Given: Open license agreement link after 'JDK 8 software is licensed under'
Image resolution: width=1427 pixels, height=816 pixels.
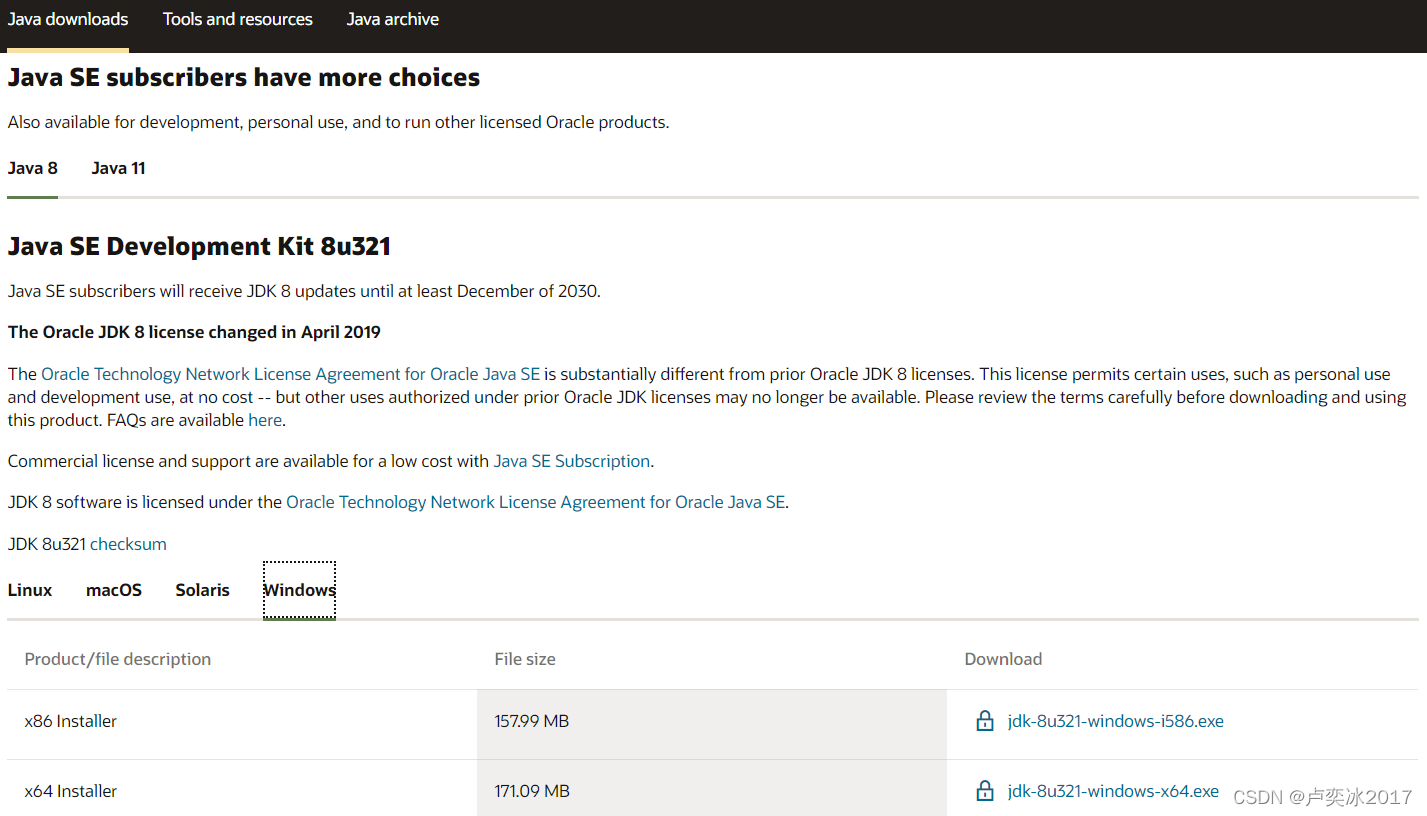Looking at the screenshot, I should pyautogui.click(x=535, y=502).
